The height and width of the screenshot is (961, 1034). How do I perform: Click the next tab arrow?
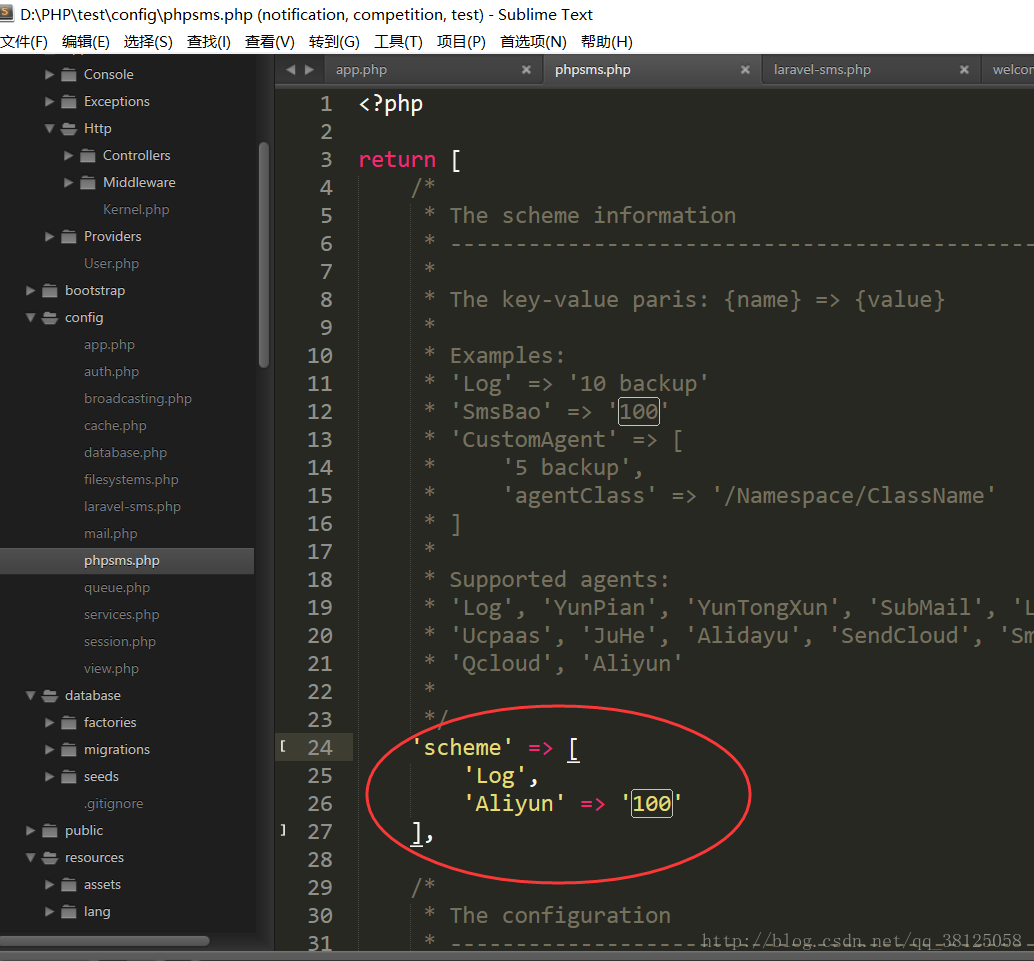click(x=309, y=70)
